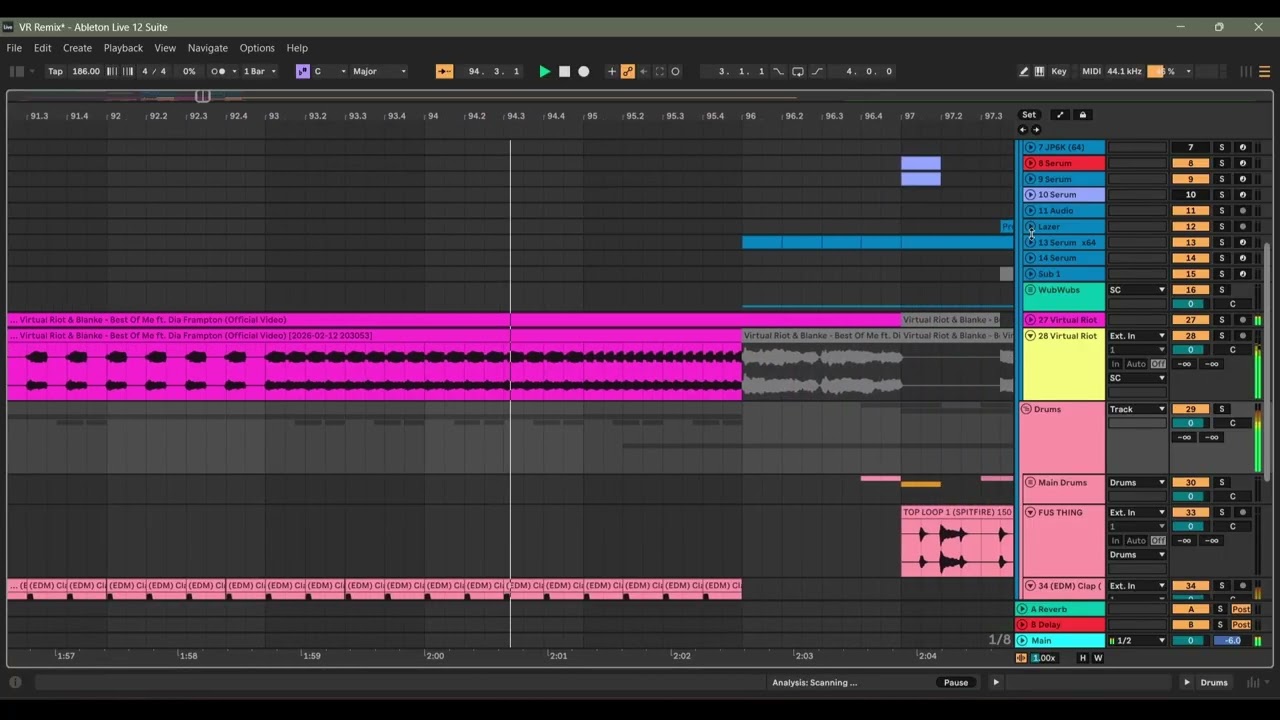
Task: Toggle the metronome button
Action: pyautogui.click(x=220, y=71)
